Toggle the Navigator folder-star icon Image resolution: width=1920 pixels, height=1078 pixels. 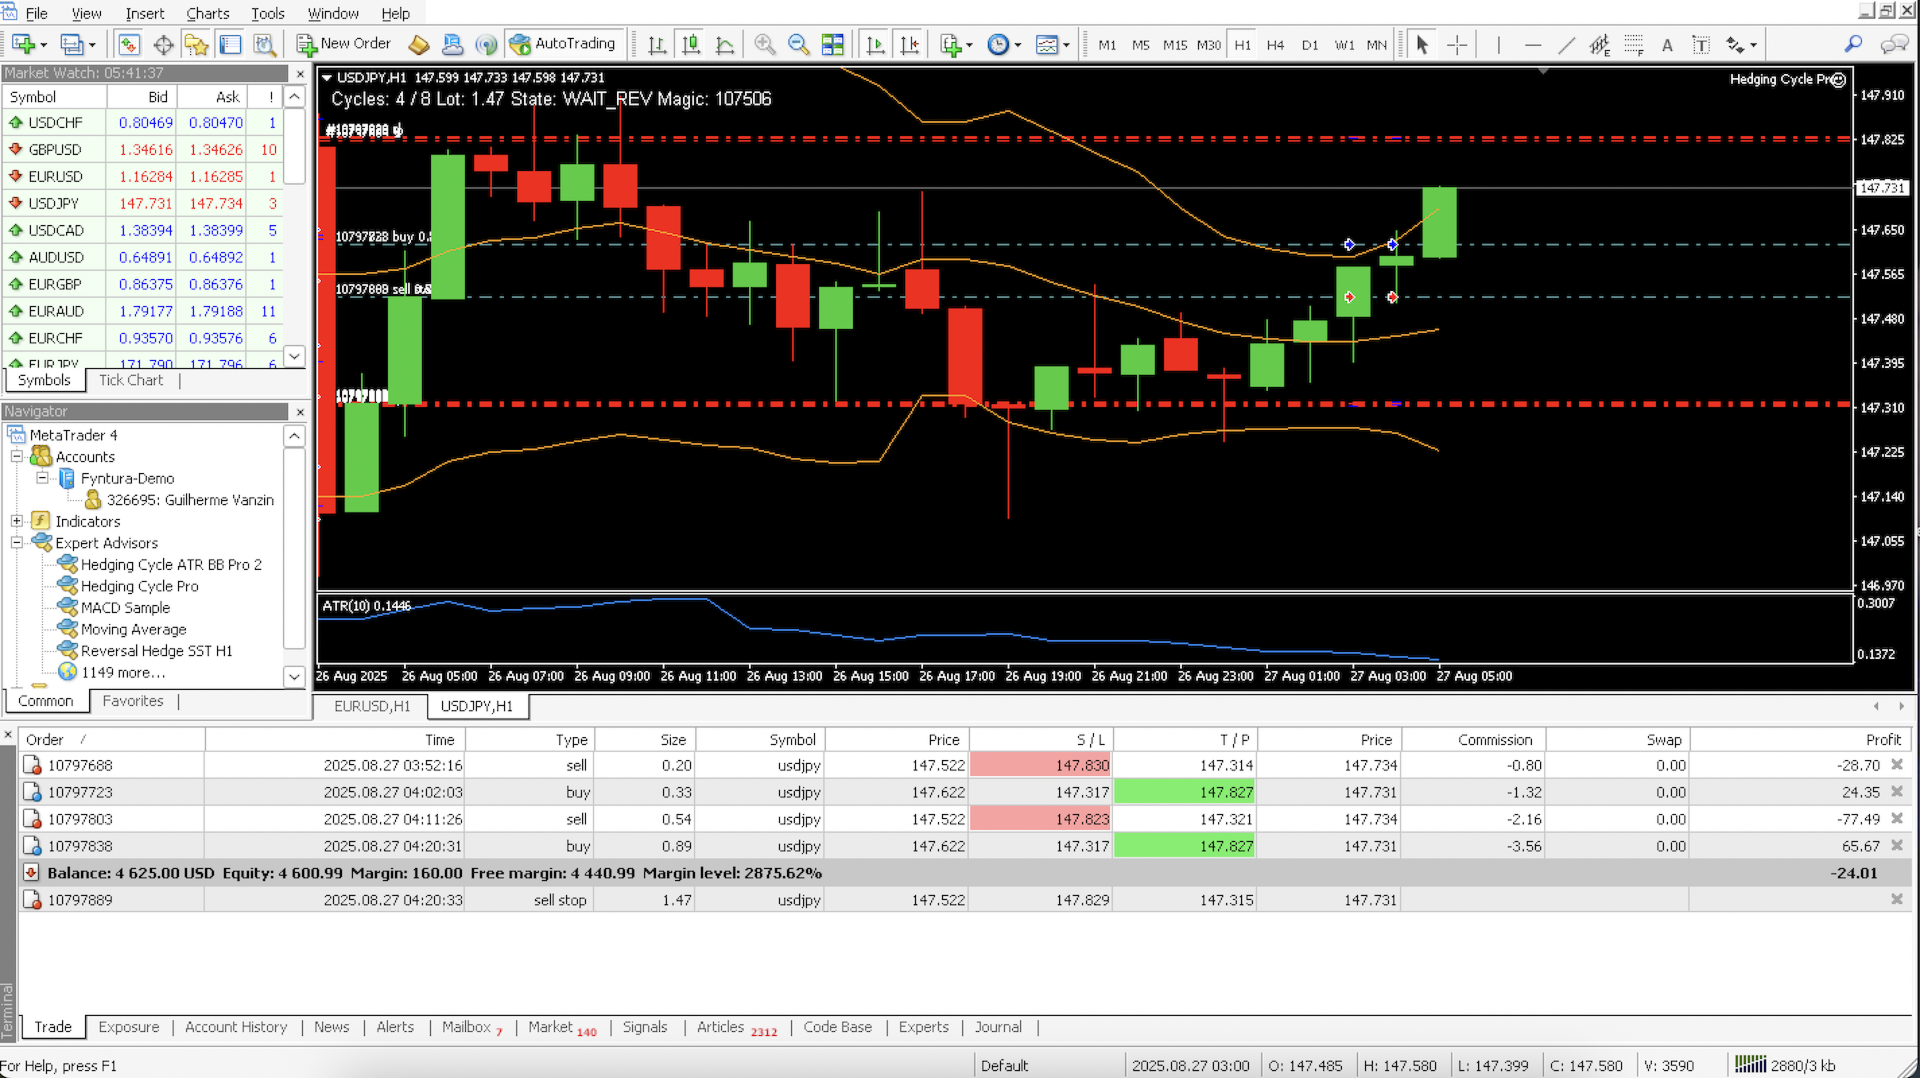click(197, 44)
